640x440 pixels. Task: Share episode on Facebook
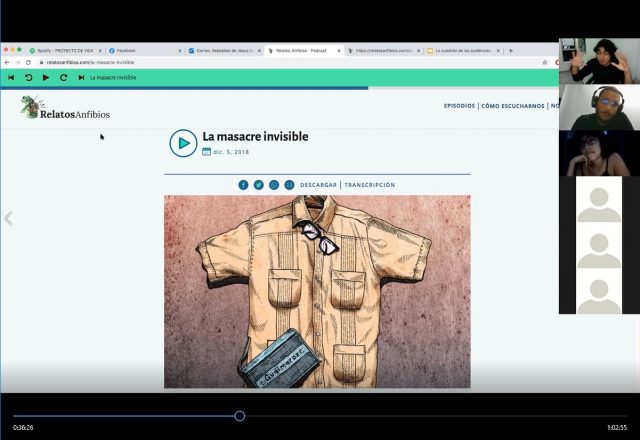click(x=243, y=185)
